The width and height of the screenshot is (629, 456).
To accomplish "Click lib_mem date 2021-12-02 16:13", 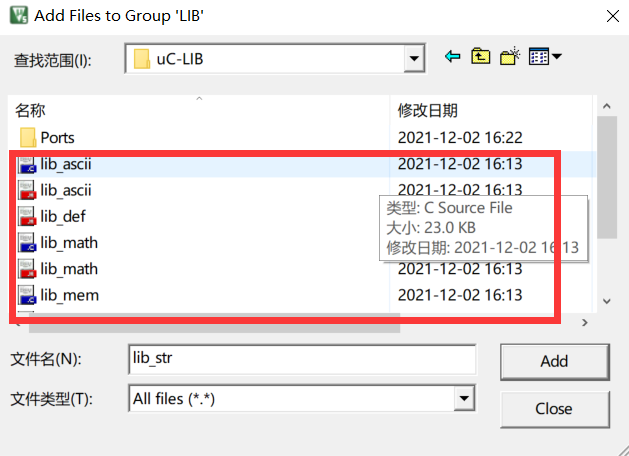I will pos(460,295).
